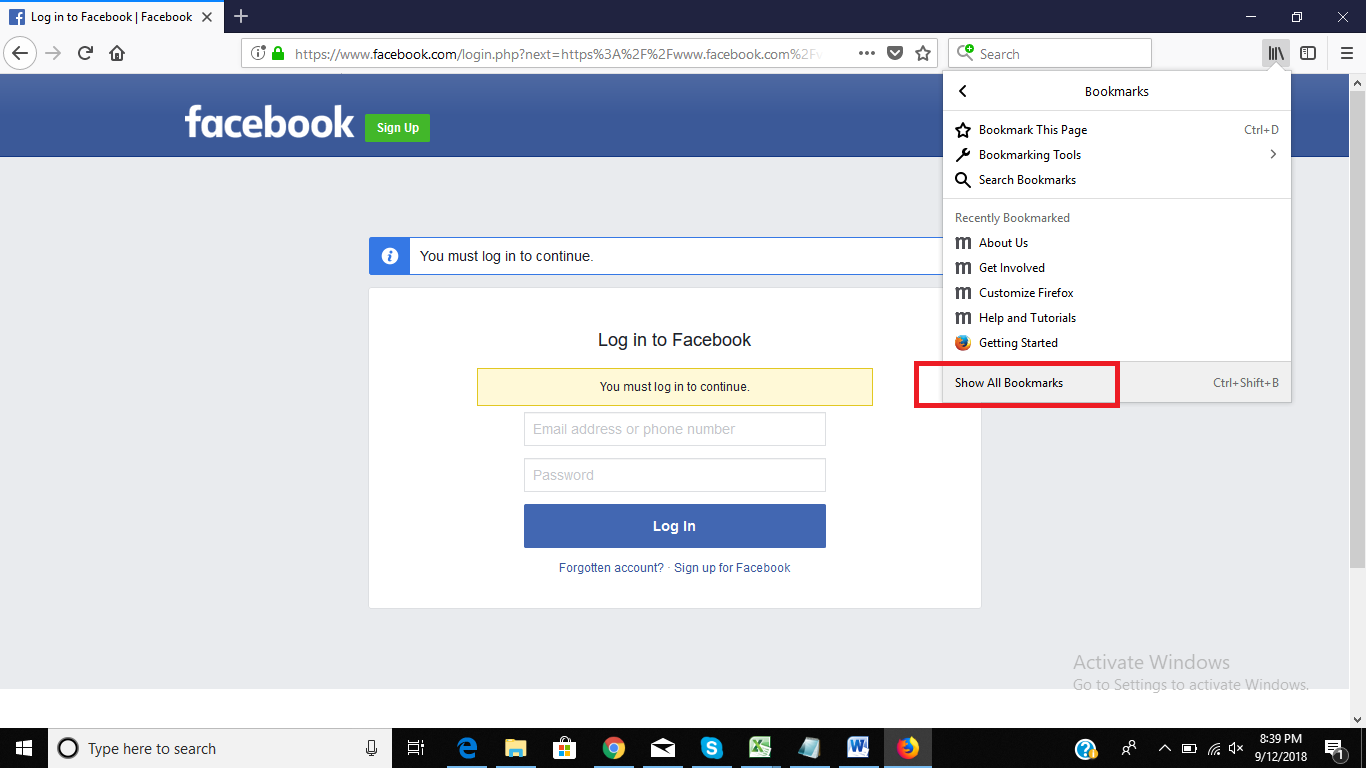Click the Cortana search box
The height and width of the screenshot is (768, 1366).
[220, 748]
